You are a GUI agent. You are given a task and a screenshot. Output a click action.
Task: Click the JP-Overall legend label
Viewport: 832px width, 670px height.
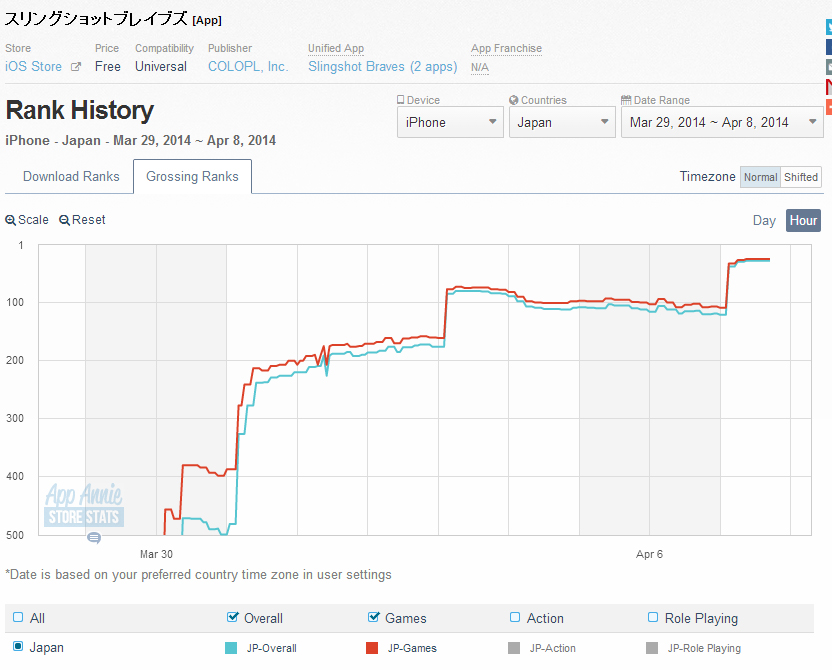272,648
